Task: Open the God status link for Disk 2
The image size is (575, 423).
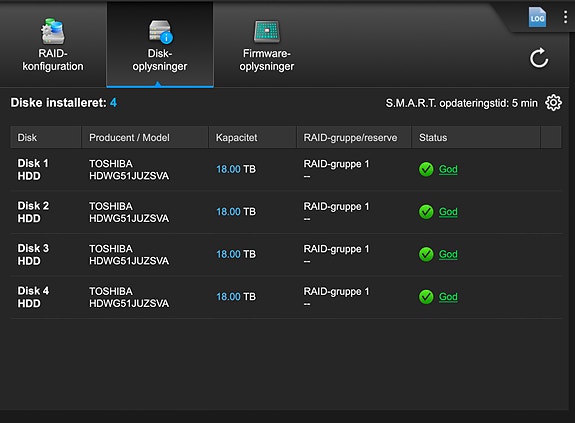Action: coord(448,212)
